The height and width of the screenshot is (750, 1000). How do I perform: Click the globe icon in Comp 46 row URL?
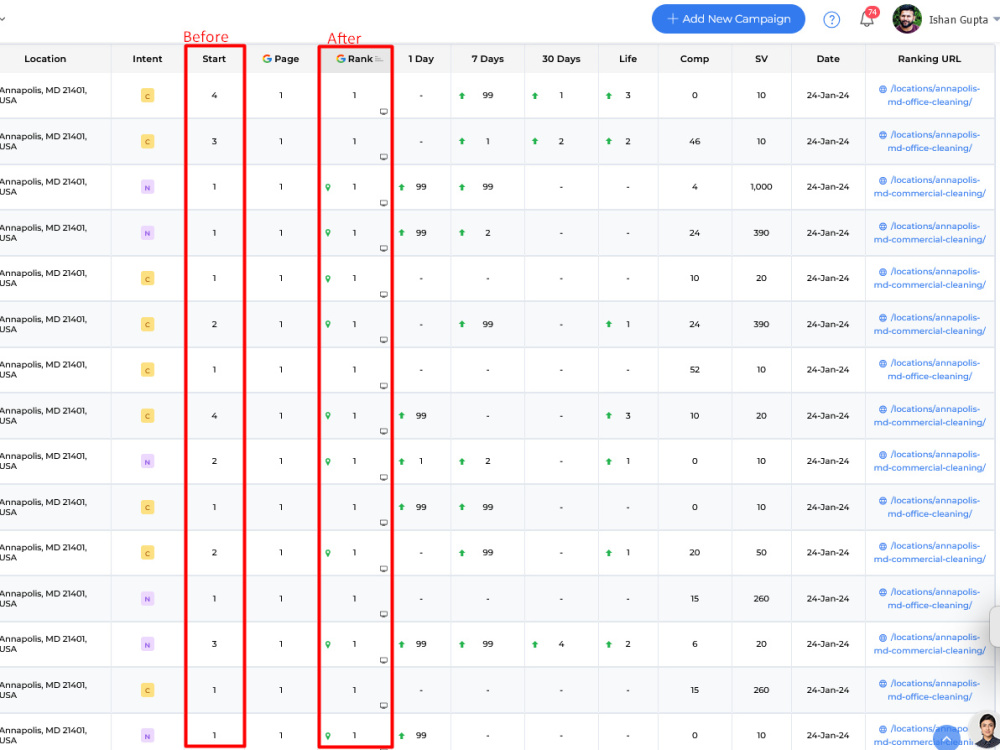point(883,135)
